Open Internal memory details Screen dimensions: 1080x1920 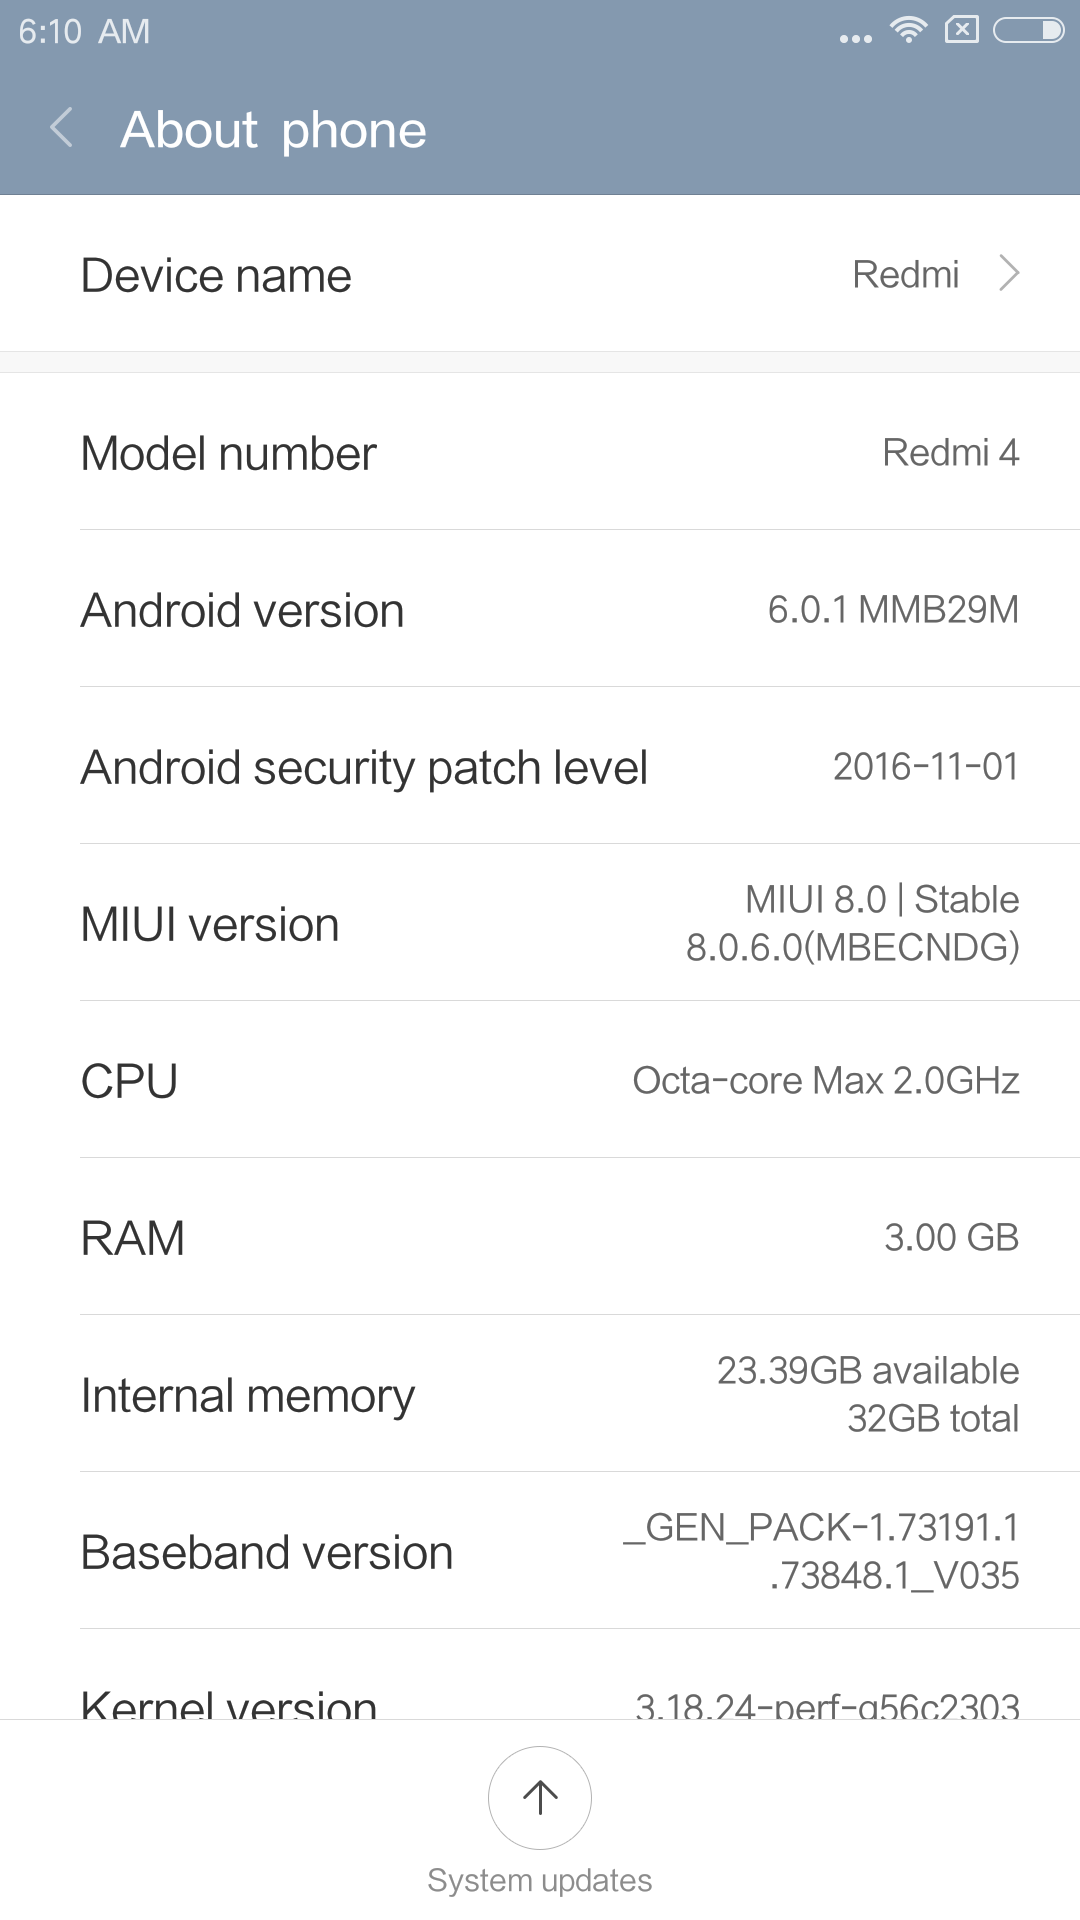pos(540,1395)
